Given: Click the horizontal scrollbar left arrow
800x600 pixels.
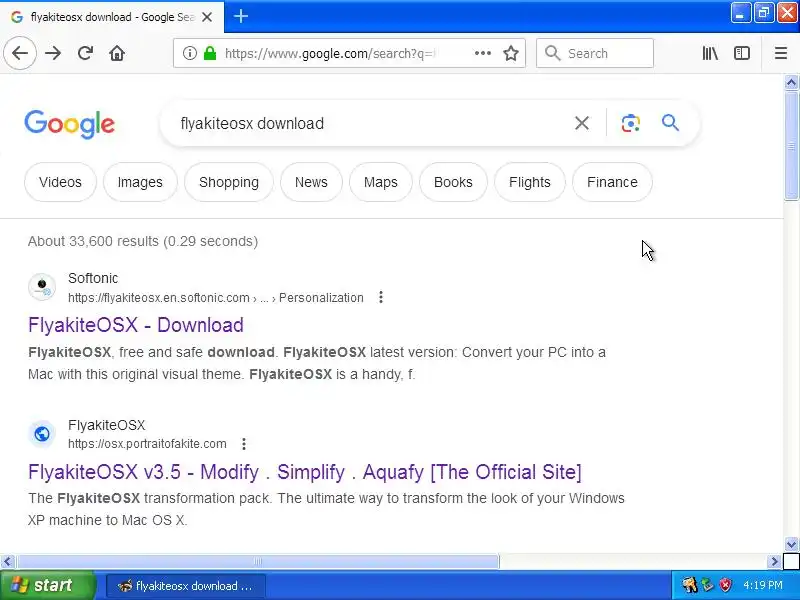Looking at the screenshot, I should click(7, 562).
